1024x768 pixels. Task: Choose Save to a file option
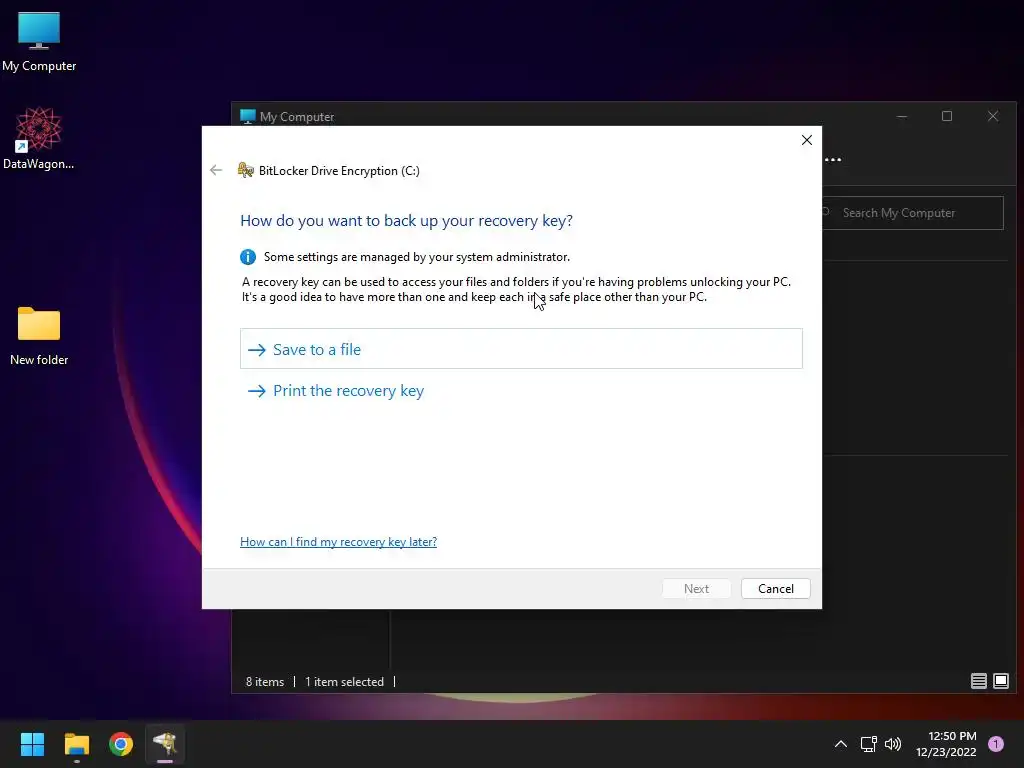tap(521, 349)
